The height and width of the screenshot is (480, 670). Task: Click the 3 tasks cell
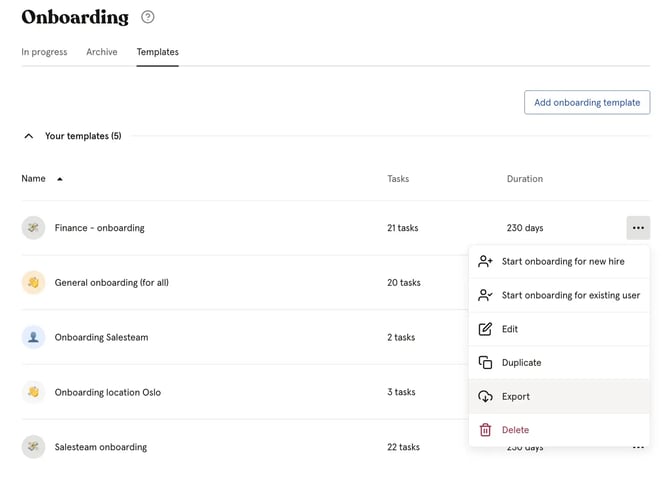401,392
